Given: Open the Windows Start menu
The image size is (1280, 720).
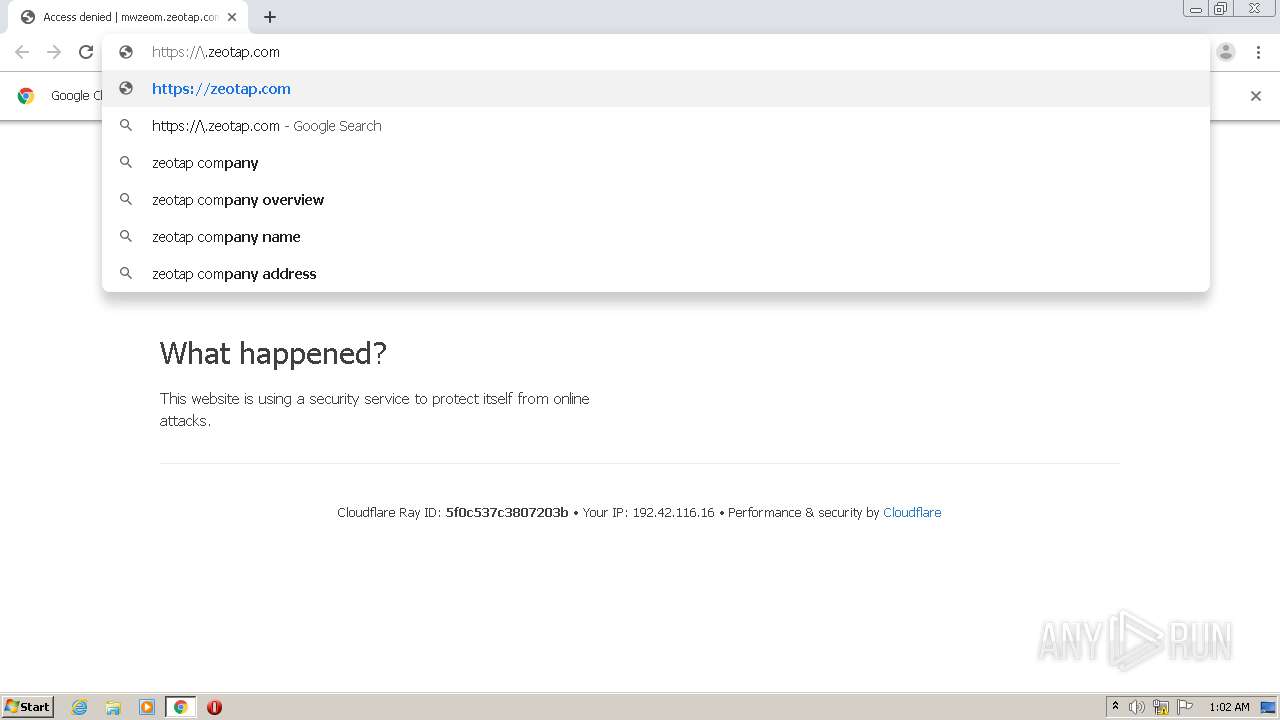Looking at the screenshot, I should pos(28,706).
